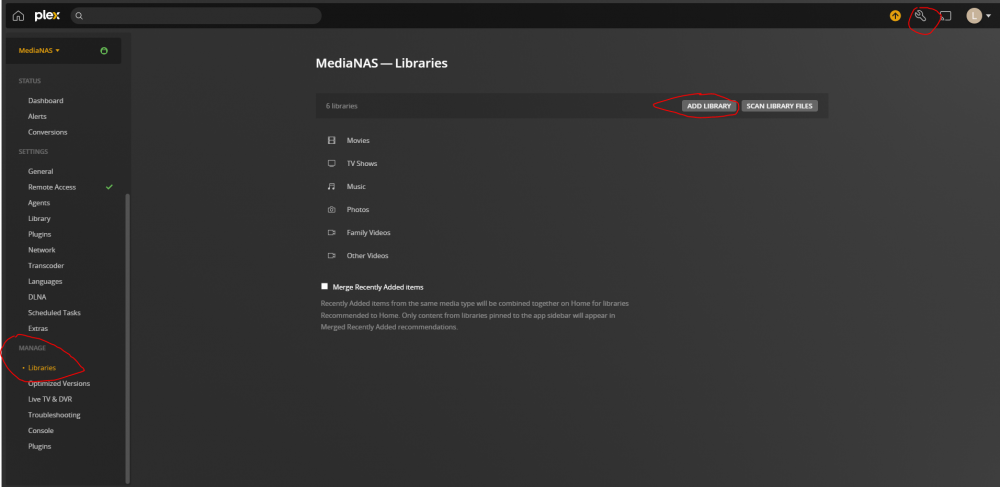Open Agents settings
Viewport: 1000px width, 487px height.
39,203
